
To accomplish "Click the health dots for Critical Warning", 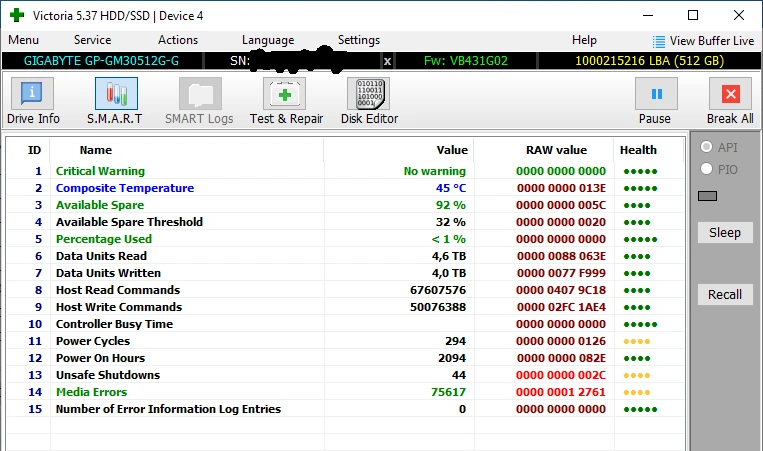I will 640,171.
